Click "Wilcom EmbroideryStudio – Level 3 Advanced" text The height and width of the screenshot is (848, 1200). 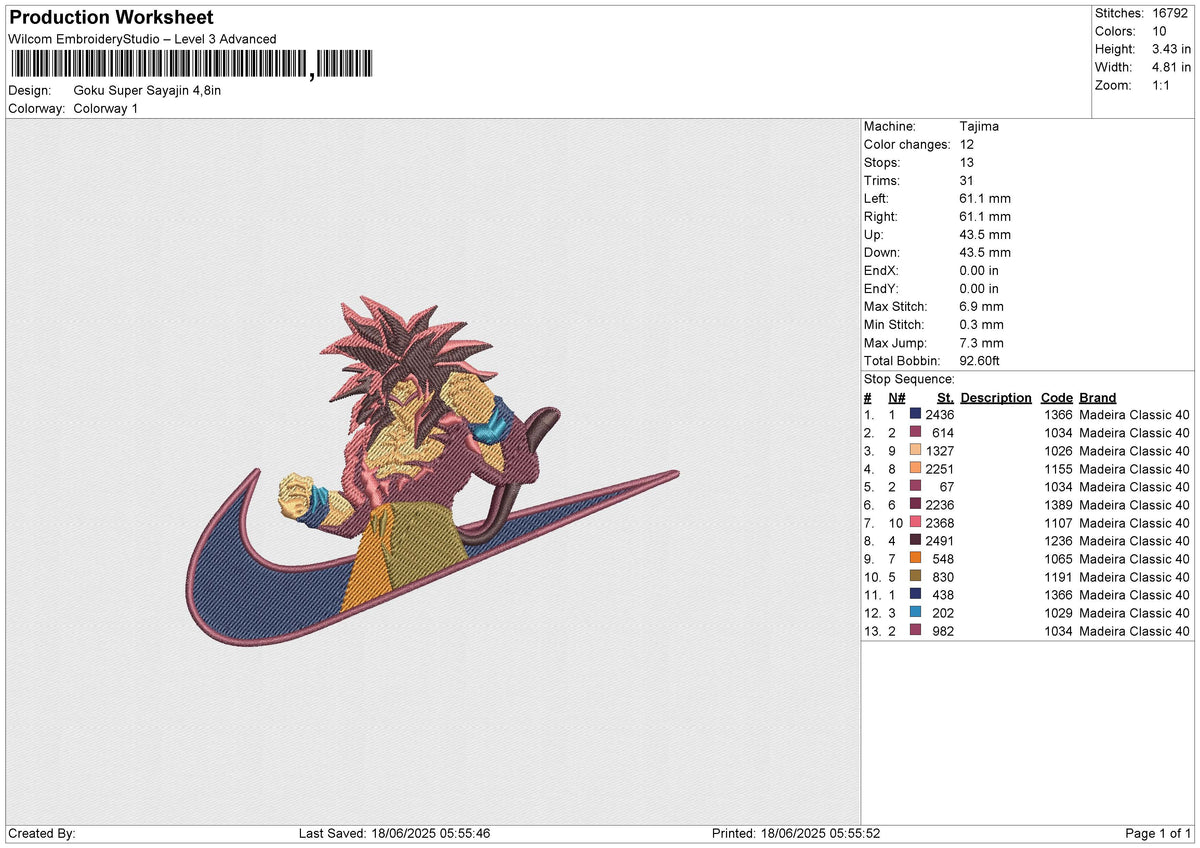point(142,39)
